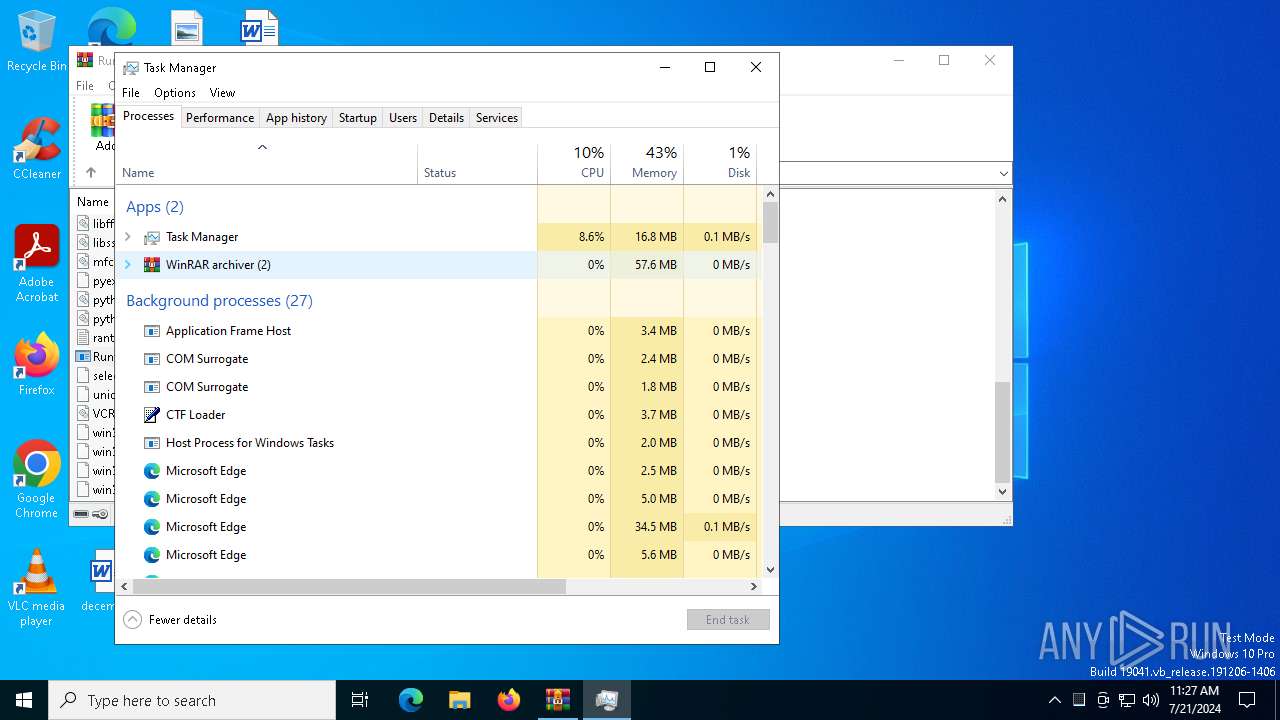Click the network tray icon

1127,700
